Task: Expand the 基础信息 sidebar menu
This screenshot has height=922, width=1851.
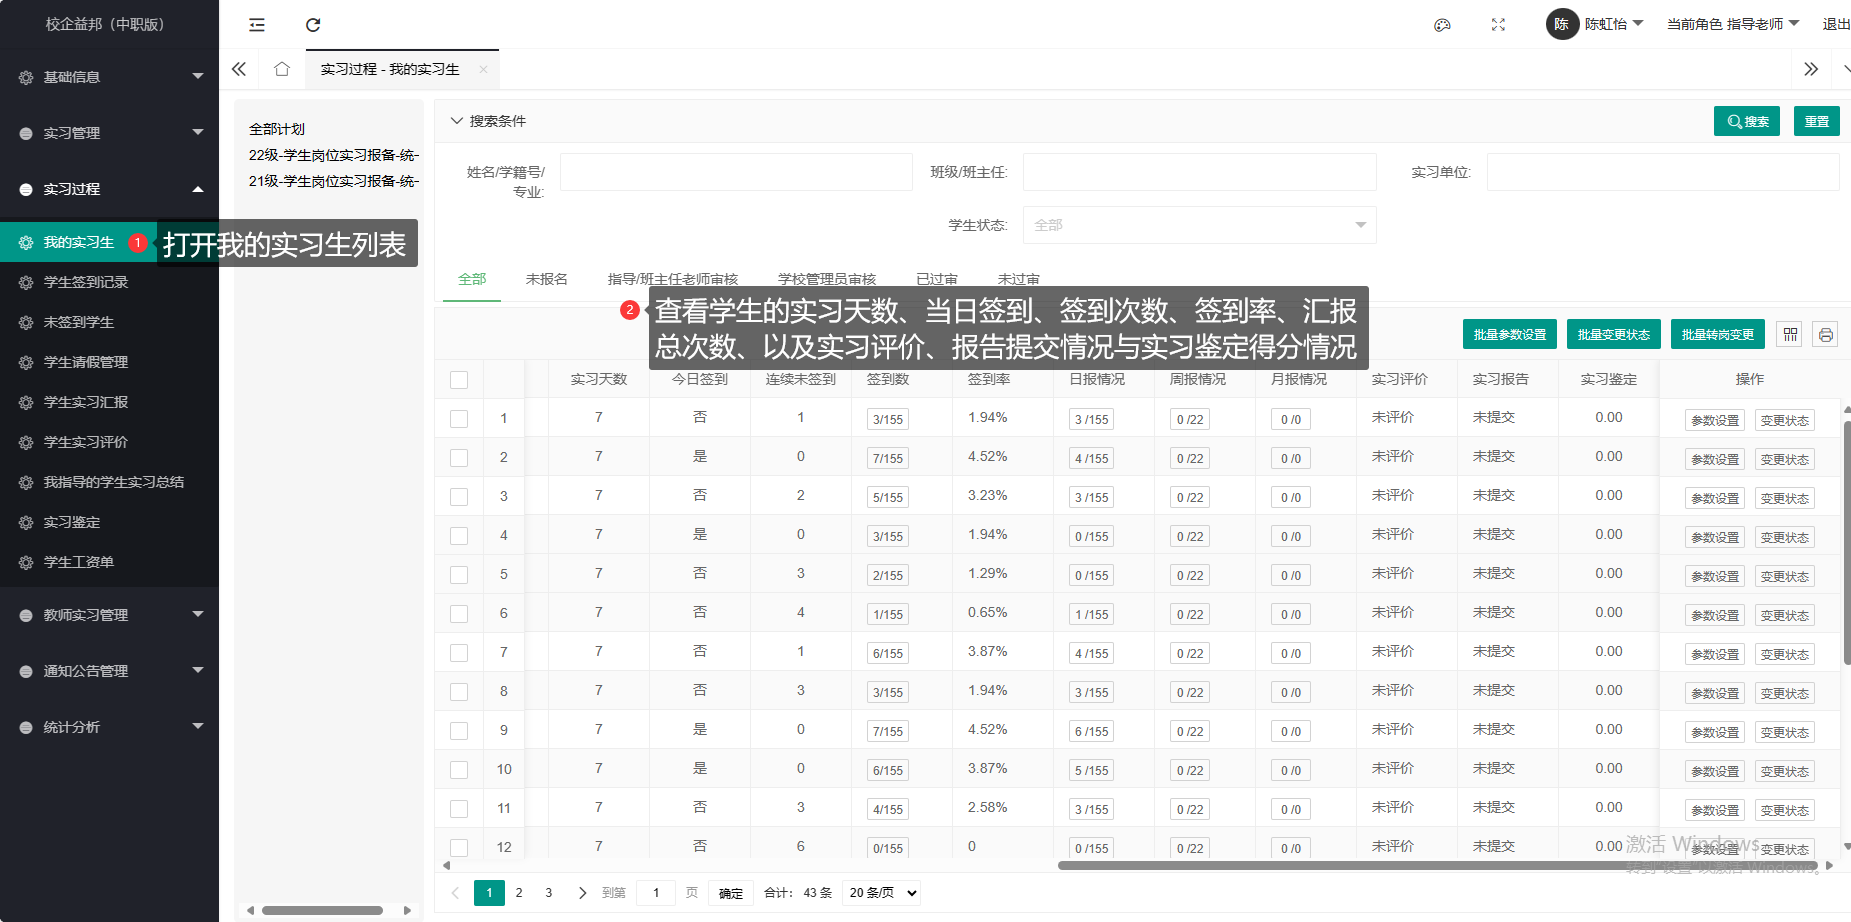Action: (109, 77)
